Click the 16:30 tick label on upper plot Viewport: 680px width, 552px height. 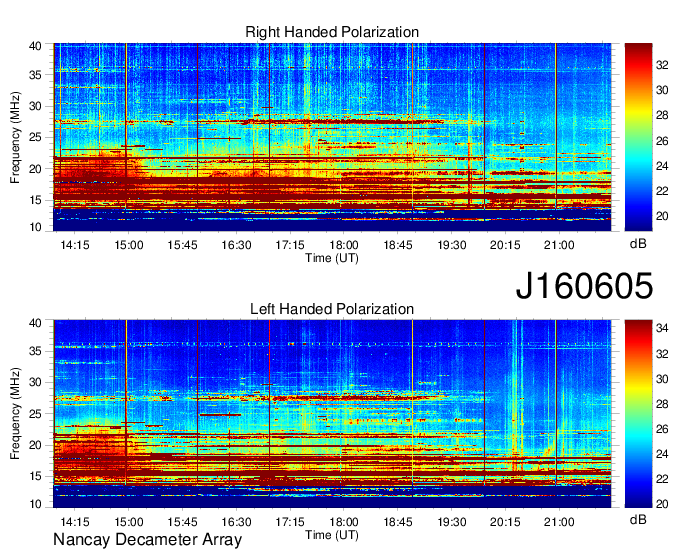click(236, 245)
